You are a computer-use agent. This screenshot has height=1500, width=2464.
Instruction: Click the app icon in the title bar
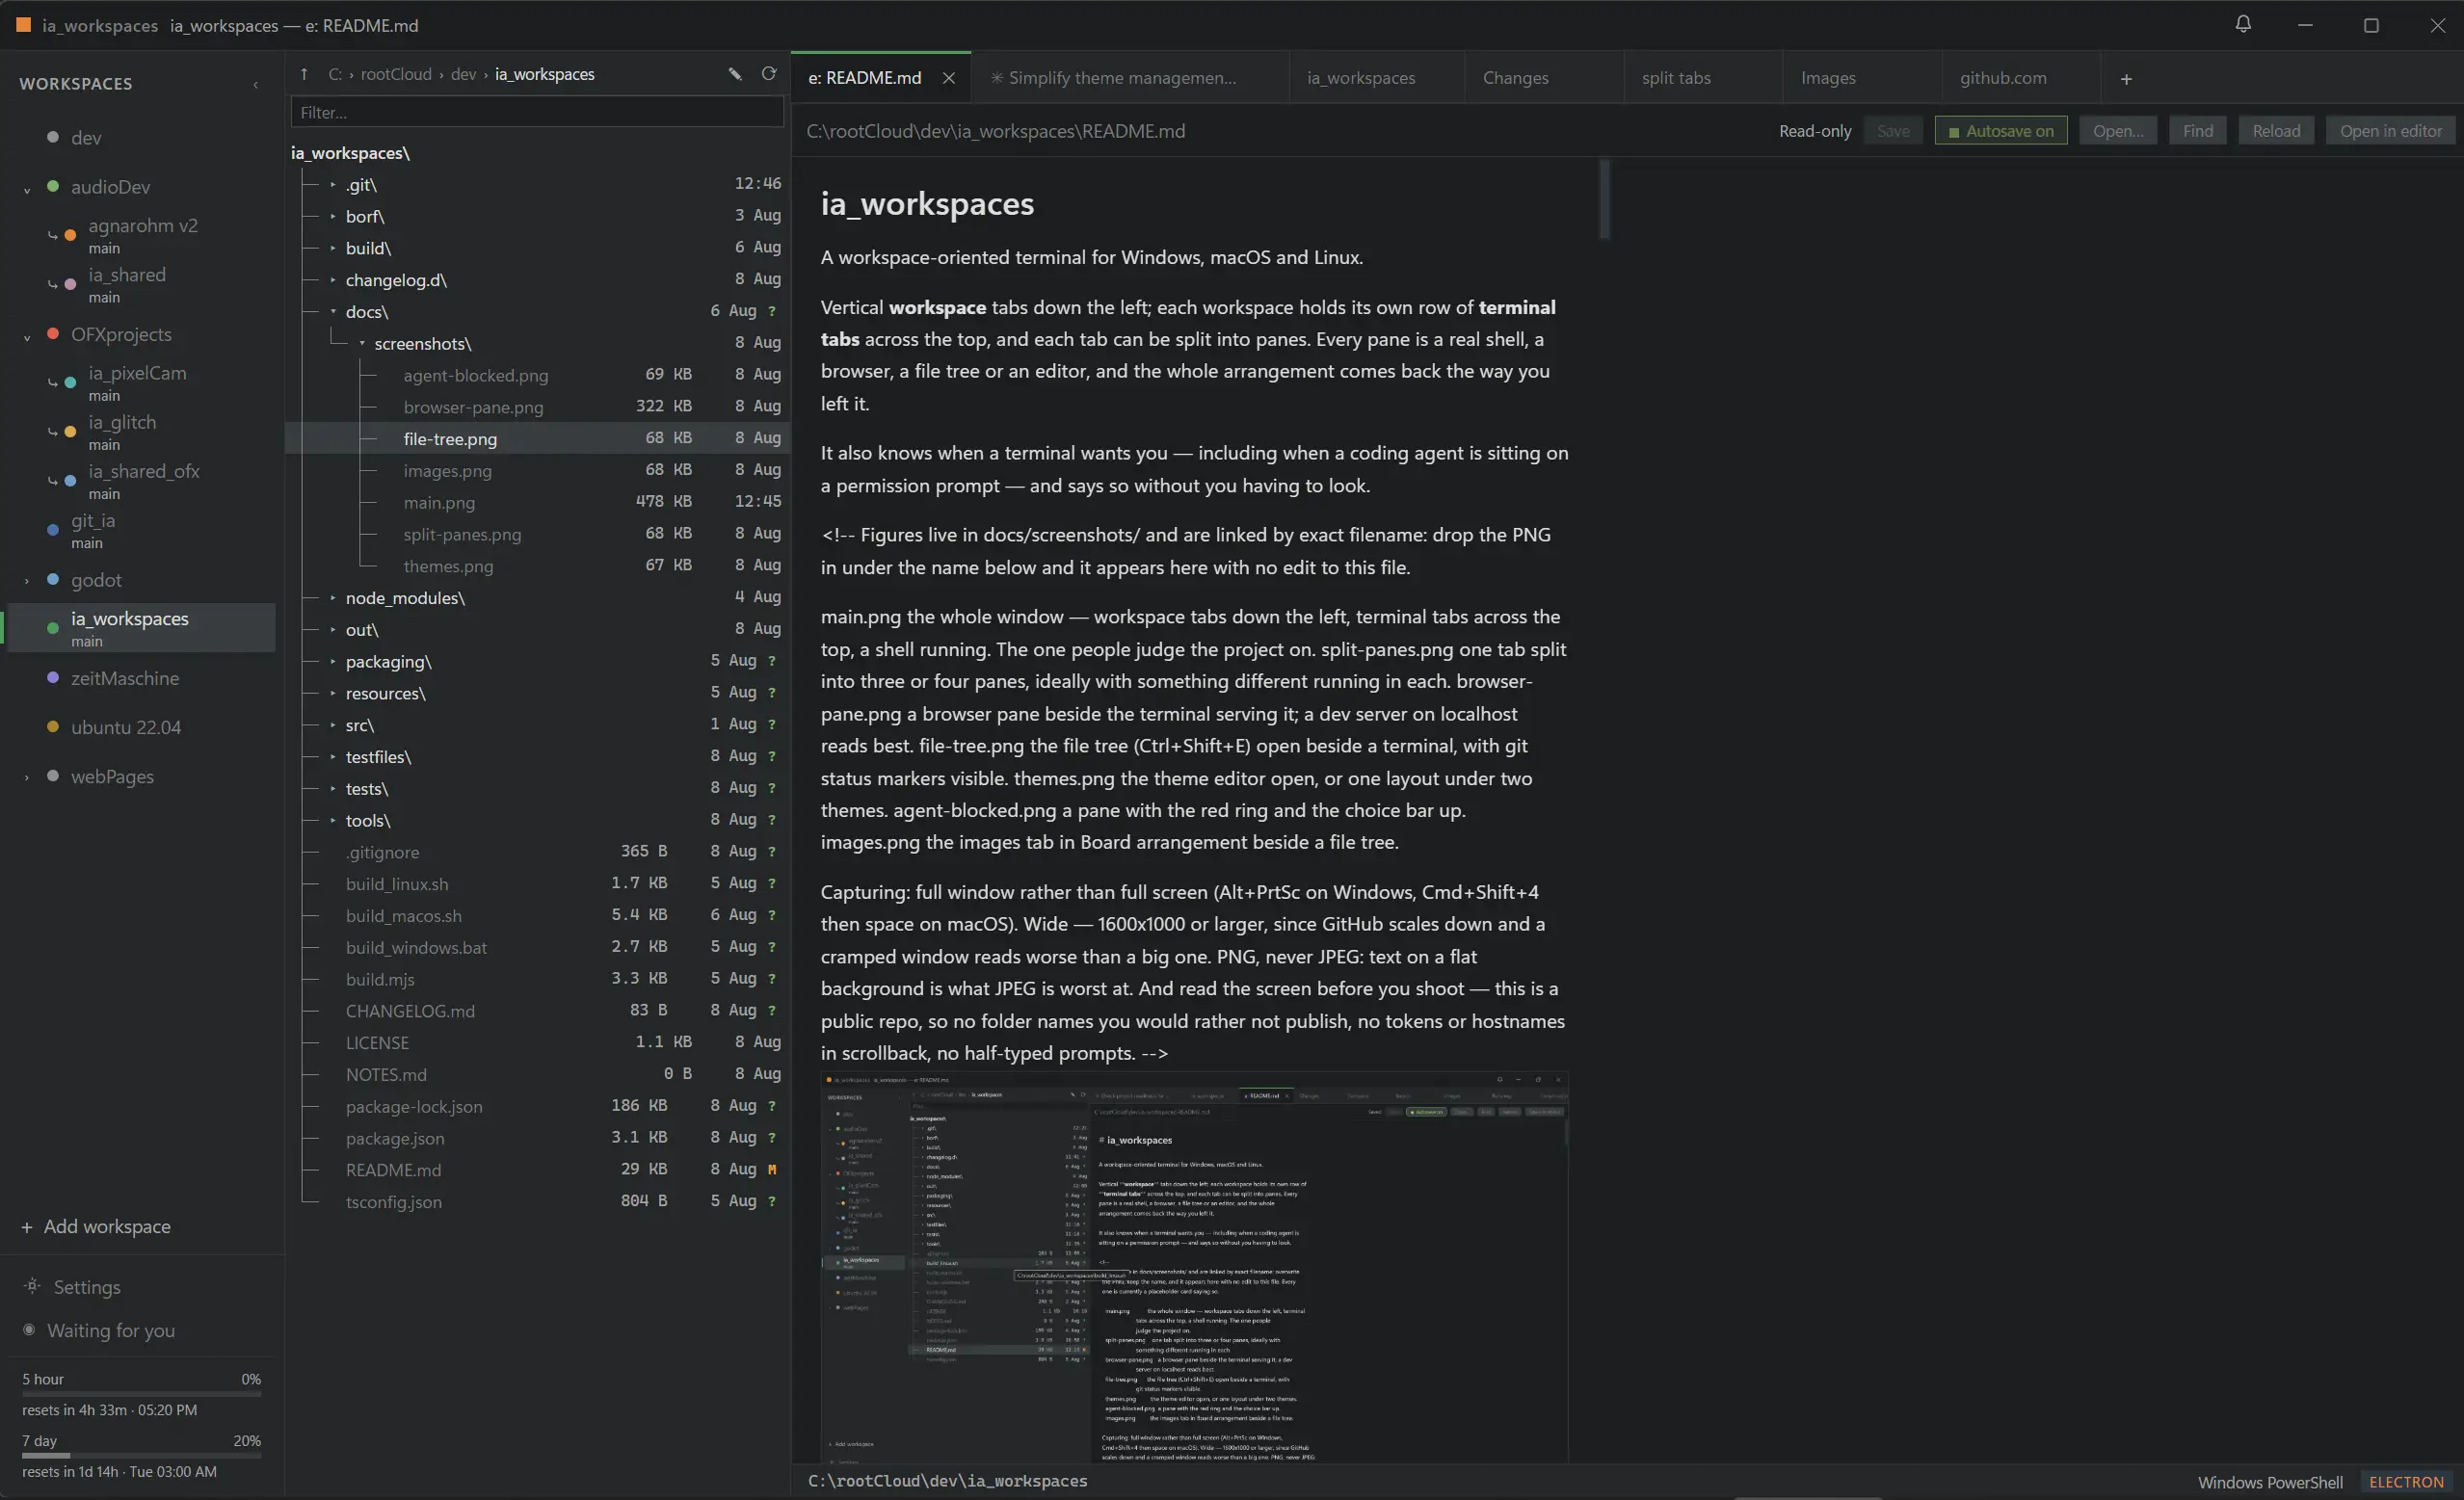pos(23,25)
